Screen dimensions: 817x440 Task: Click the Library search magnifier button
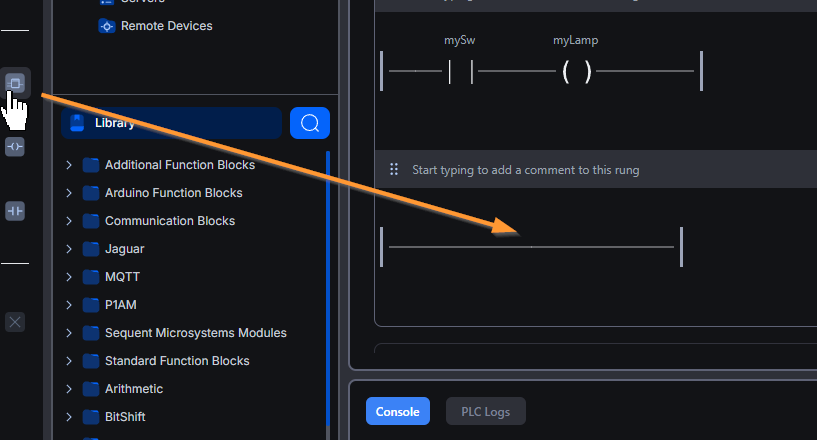pos(310,123)
